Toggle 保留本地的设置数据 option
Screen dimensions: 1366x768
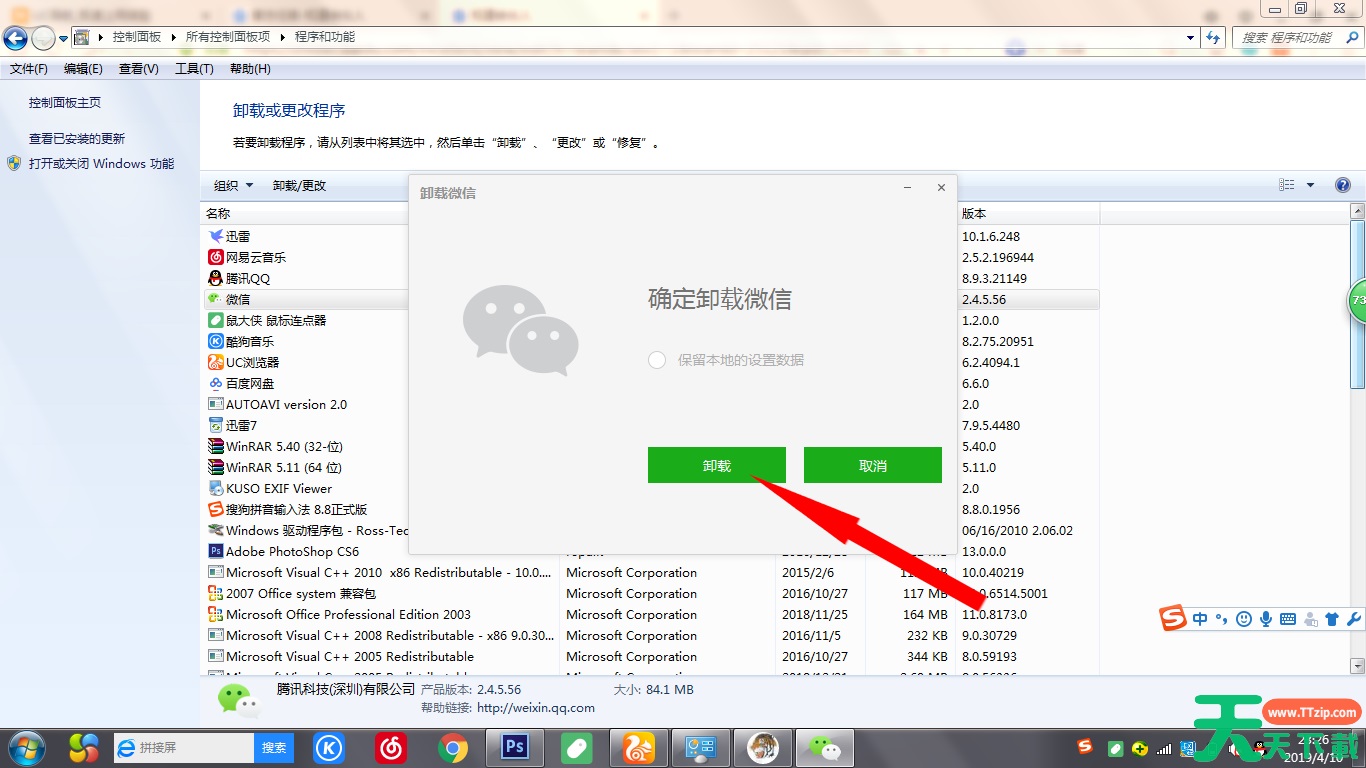pyautogui.click(x=657, y=360)
